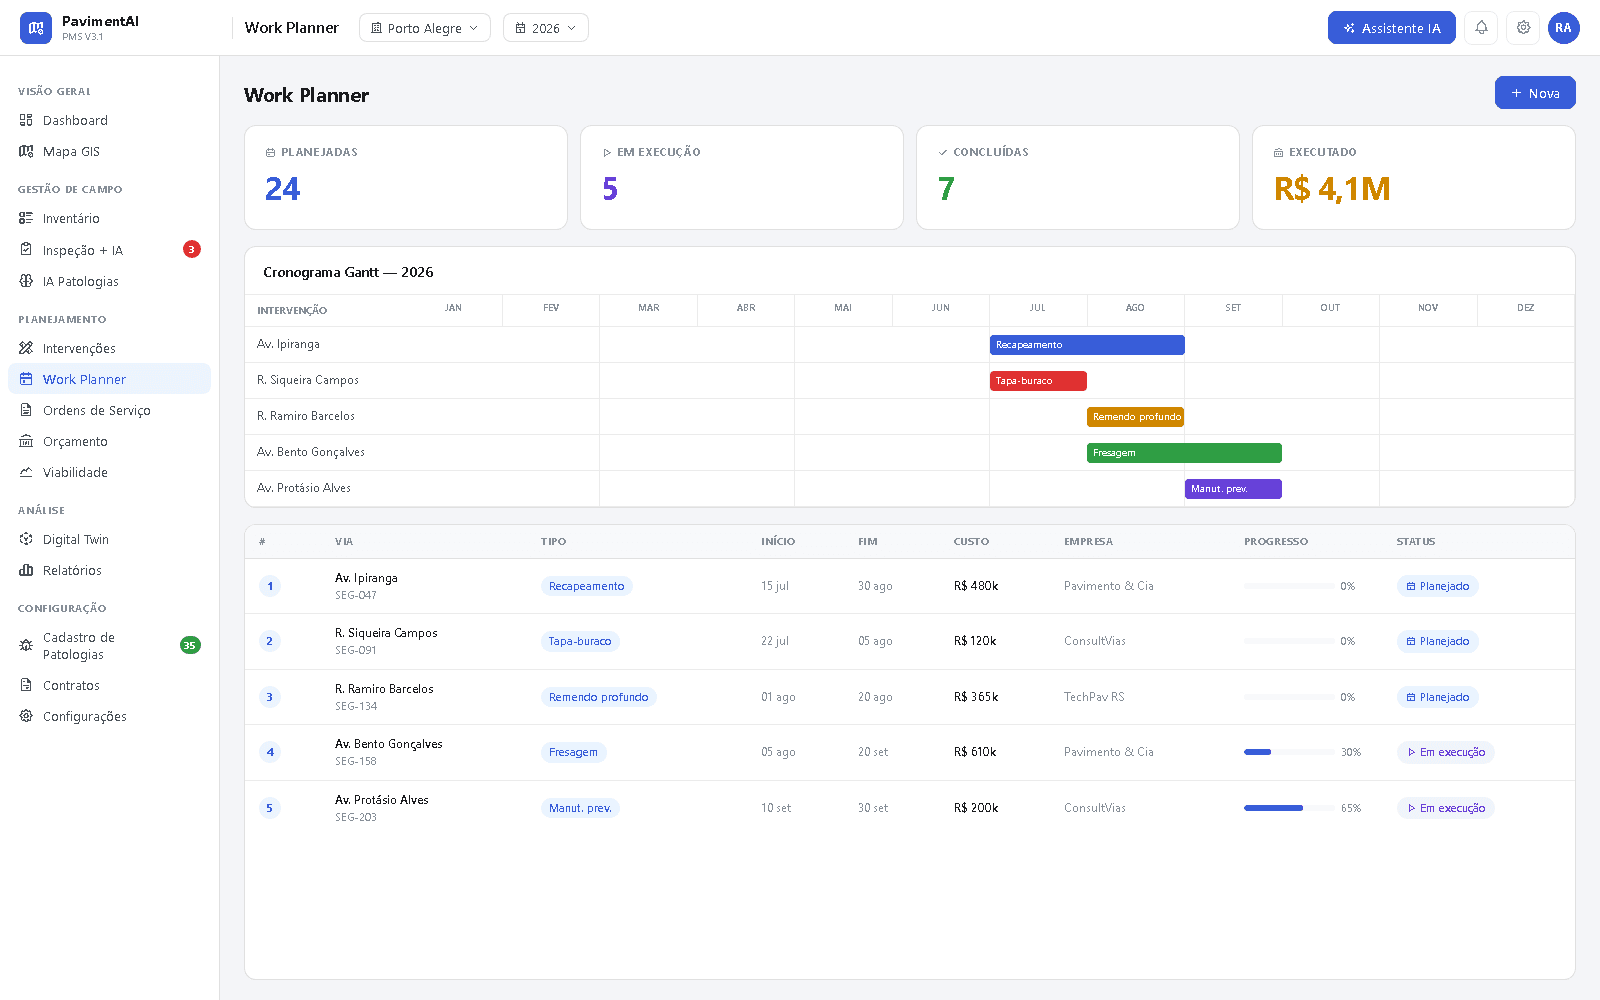Click the Orçamento bank icon
The image size is (1600, 1000).
point(26,441)
